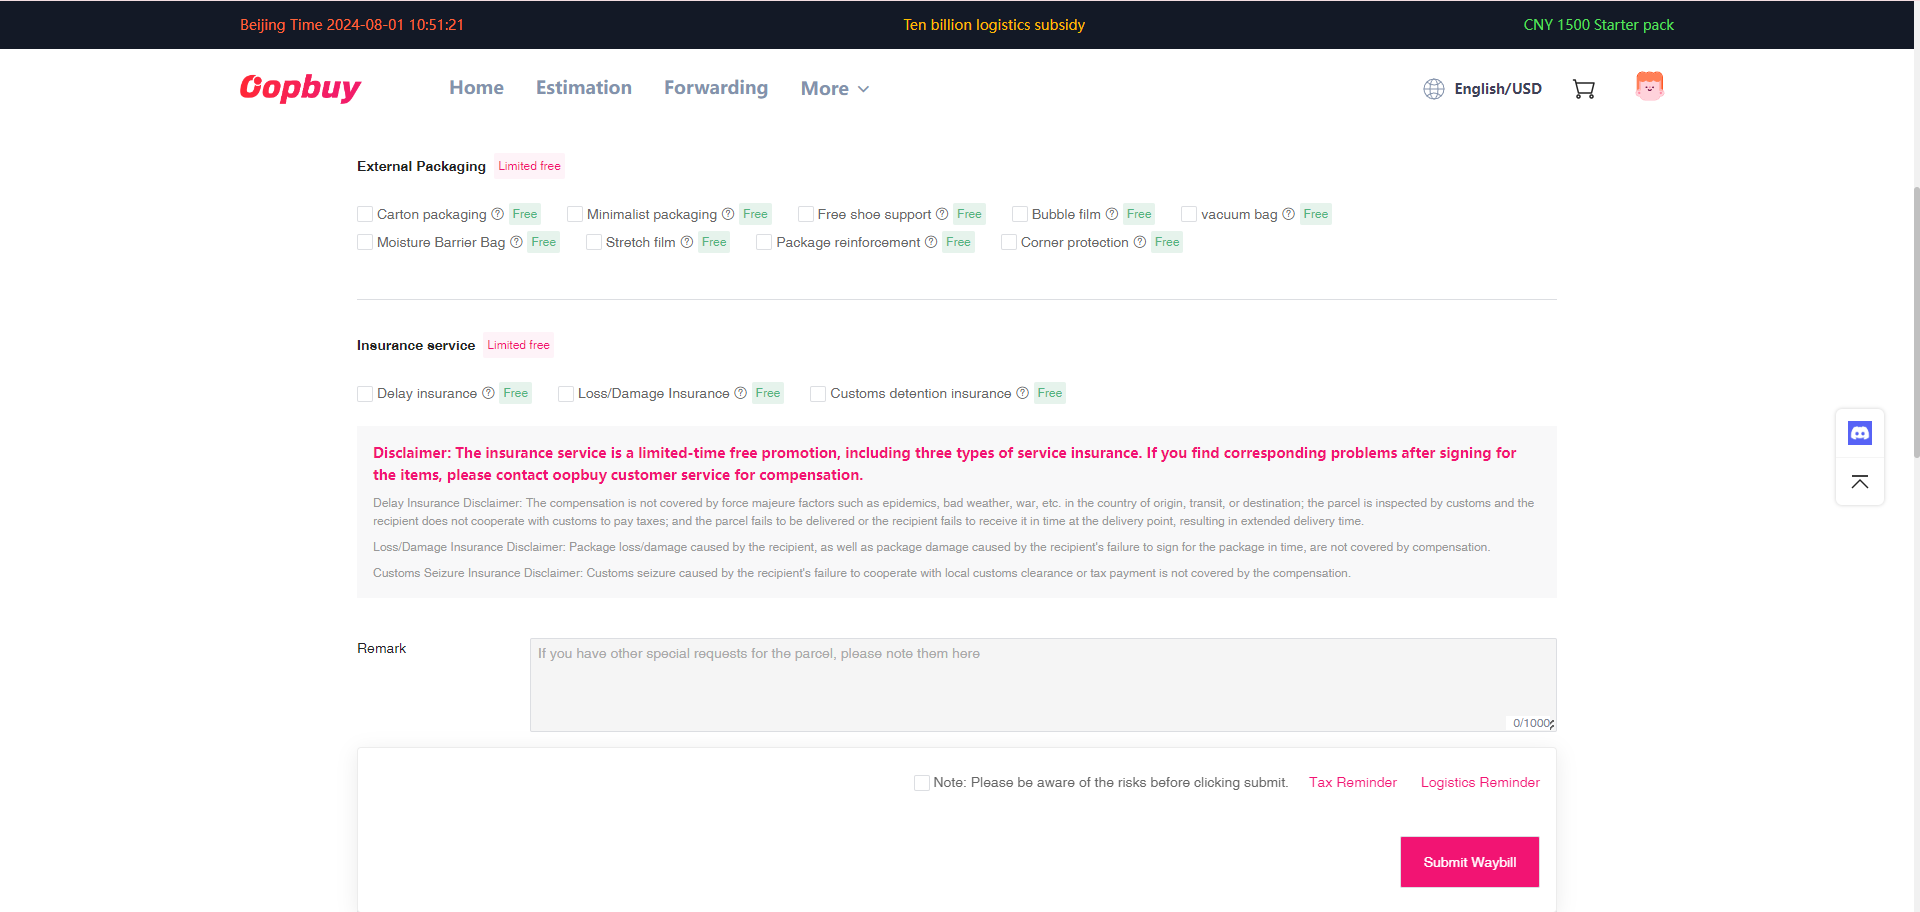The width and height of the screenshot is (1920, 912).
Task: Select the Delay insurance checkbox
Action: click(365, 394)
